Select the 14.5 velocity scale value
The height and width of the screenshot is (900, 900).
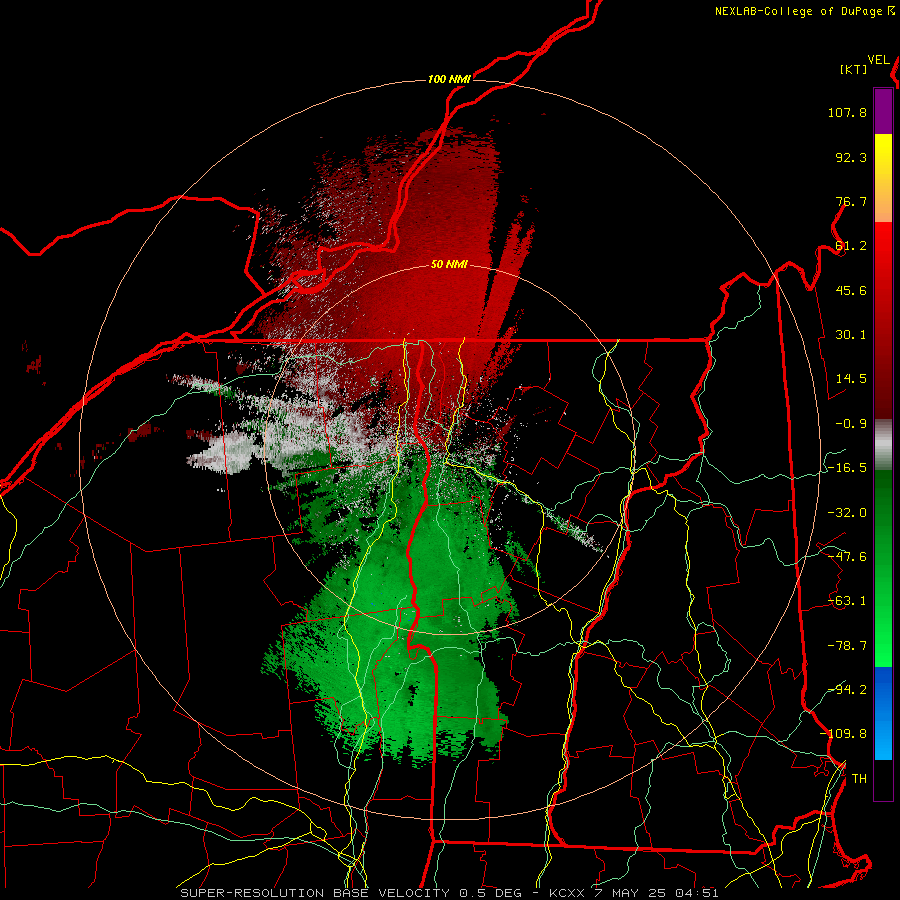click(851, 379)
